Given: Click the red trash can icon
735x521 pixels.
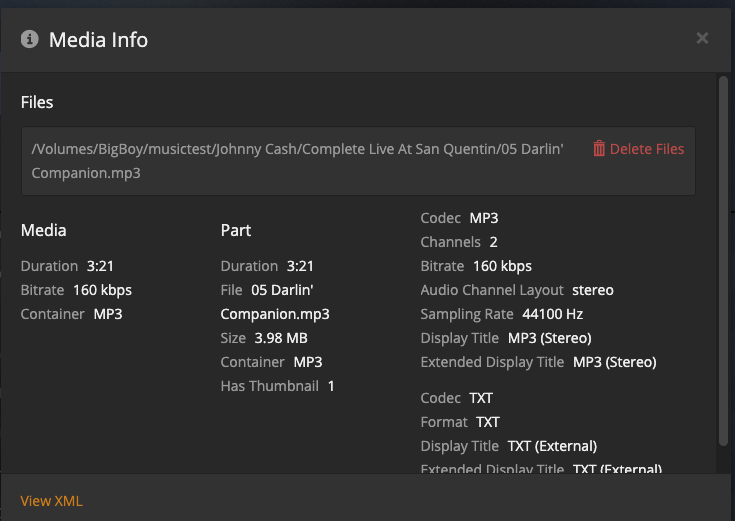Looking at the screenshot, I should [599, 149].
